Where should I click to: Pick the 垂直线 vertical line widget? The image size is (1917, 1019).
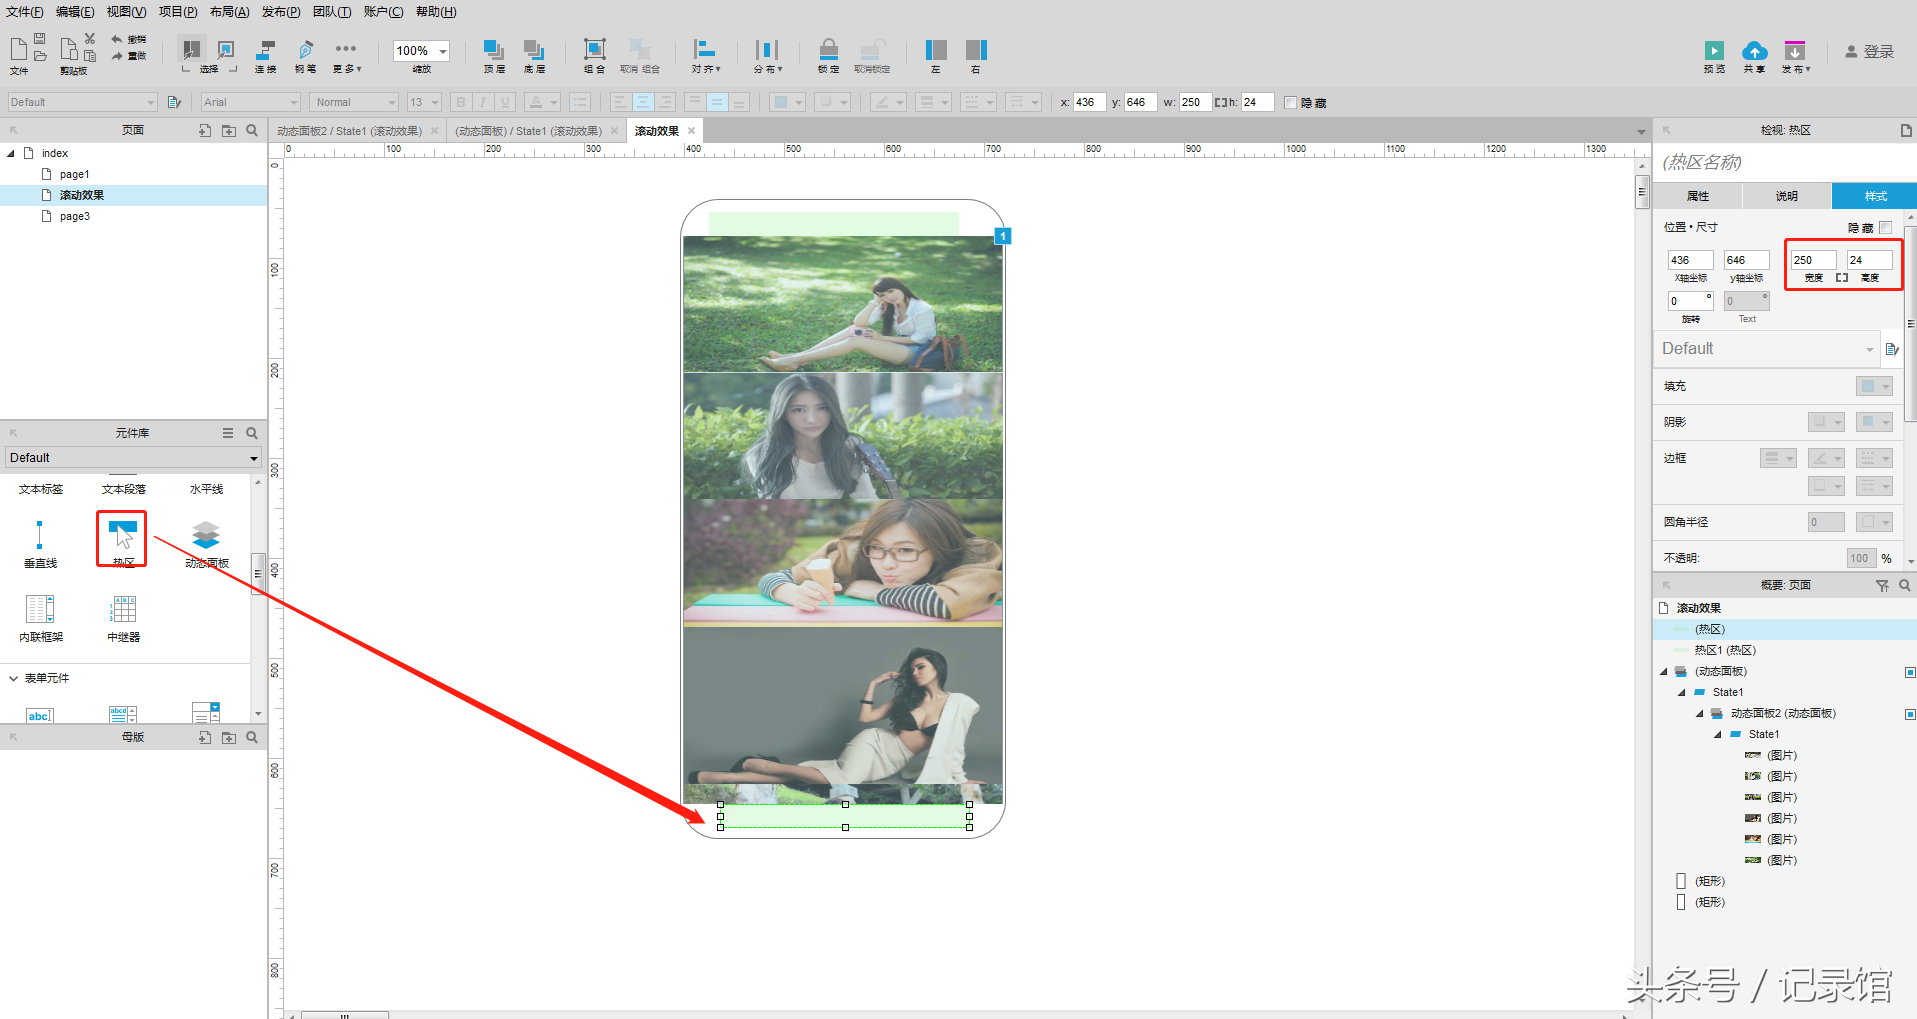pos(40,544)
